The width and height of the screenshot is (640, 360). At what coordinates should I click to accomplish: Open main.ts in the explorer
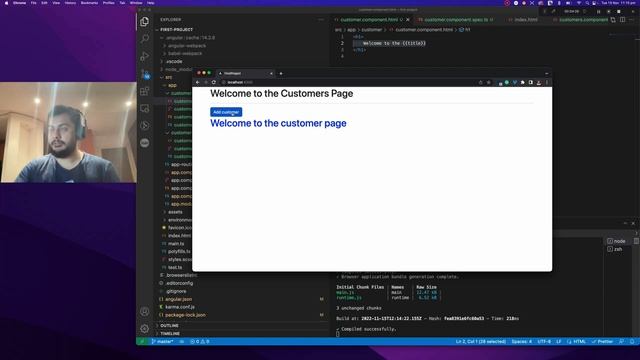click(176, 244)
